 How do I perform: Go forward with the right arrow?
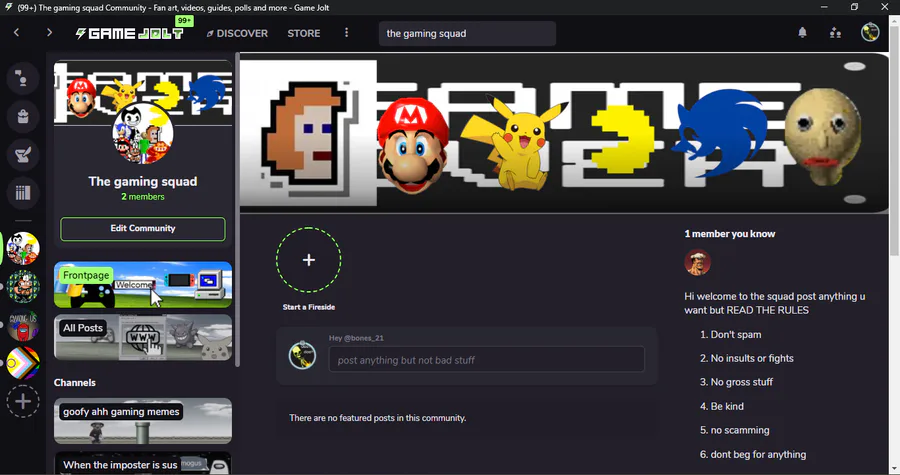coord(49,33)
